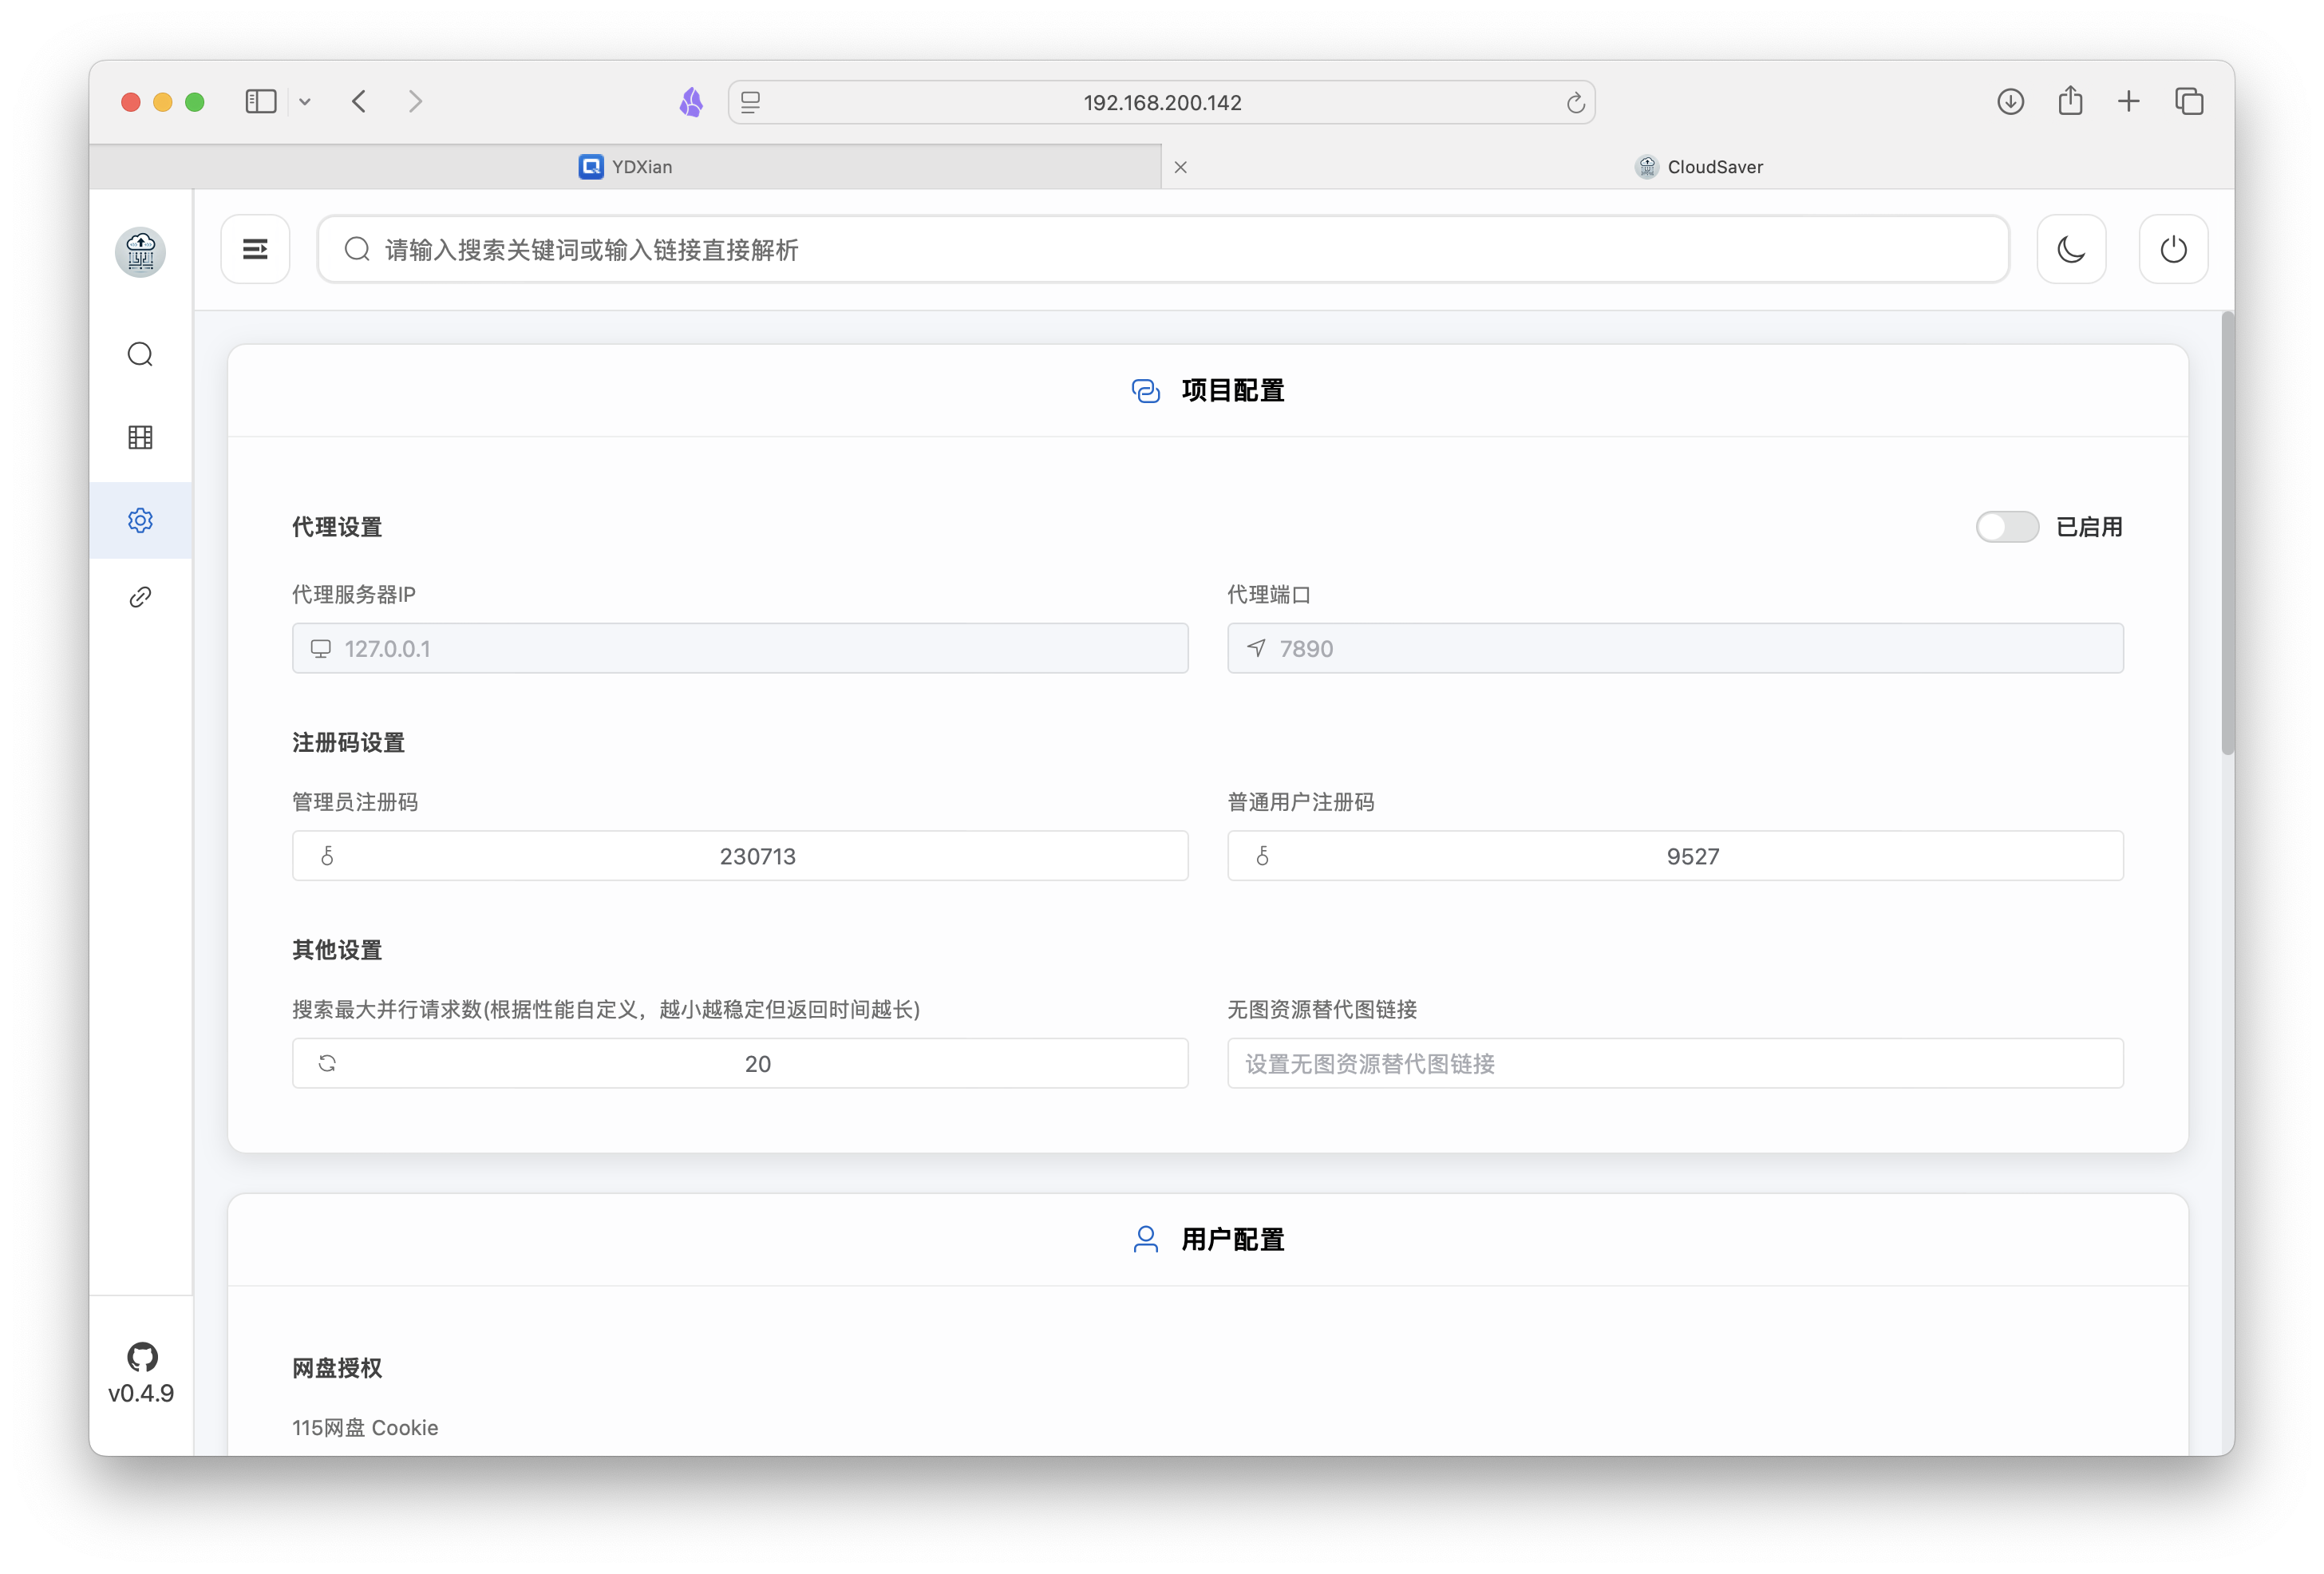Click the proxy port field 7890
The width and height of the screenshot is (2324, 1574).
pos(1675,649)
